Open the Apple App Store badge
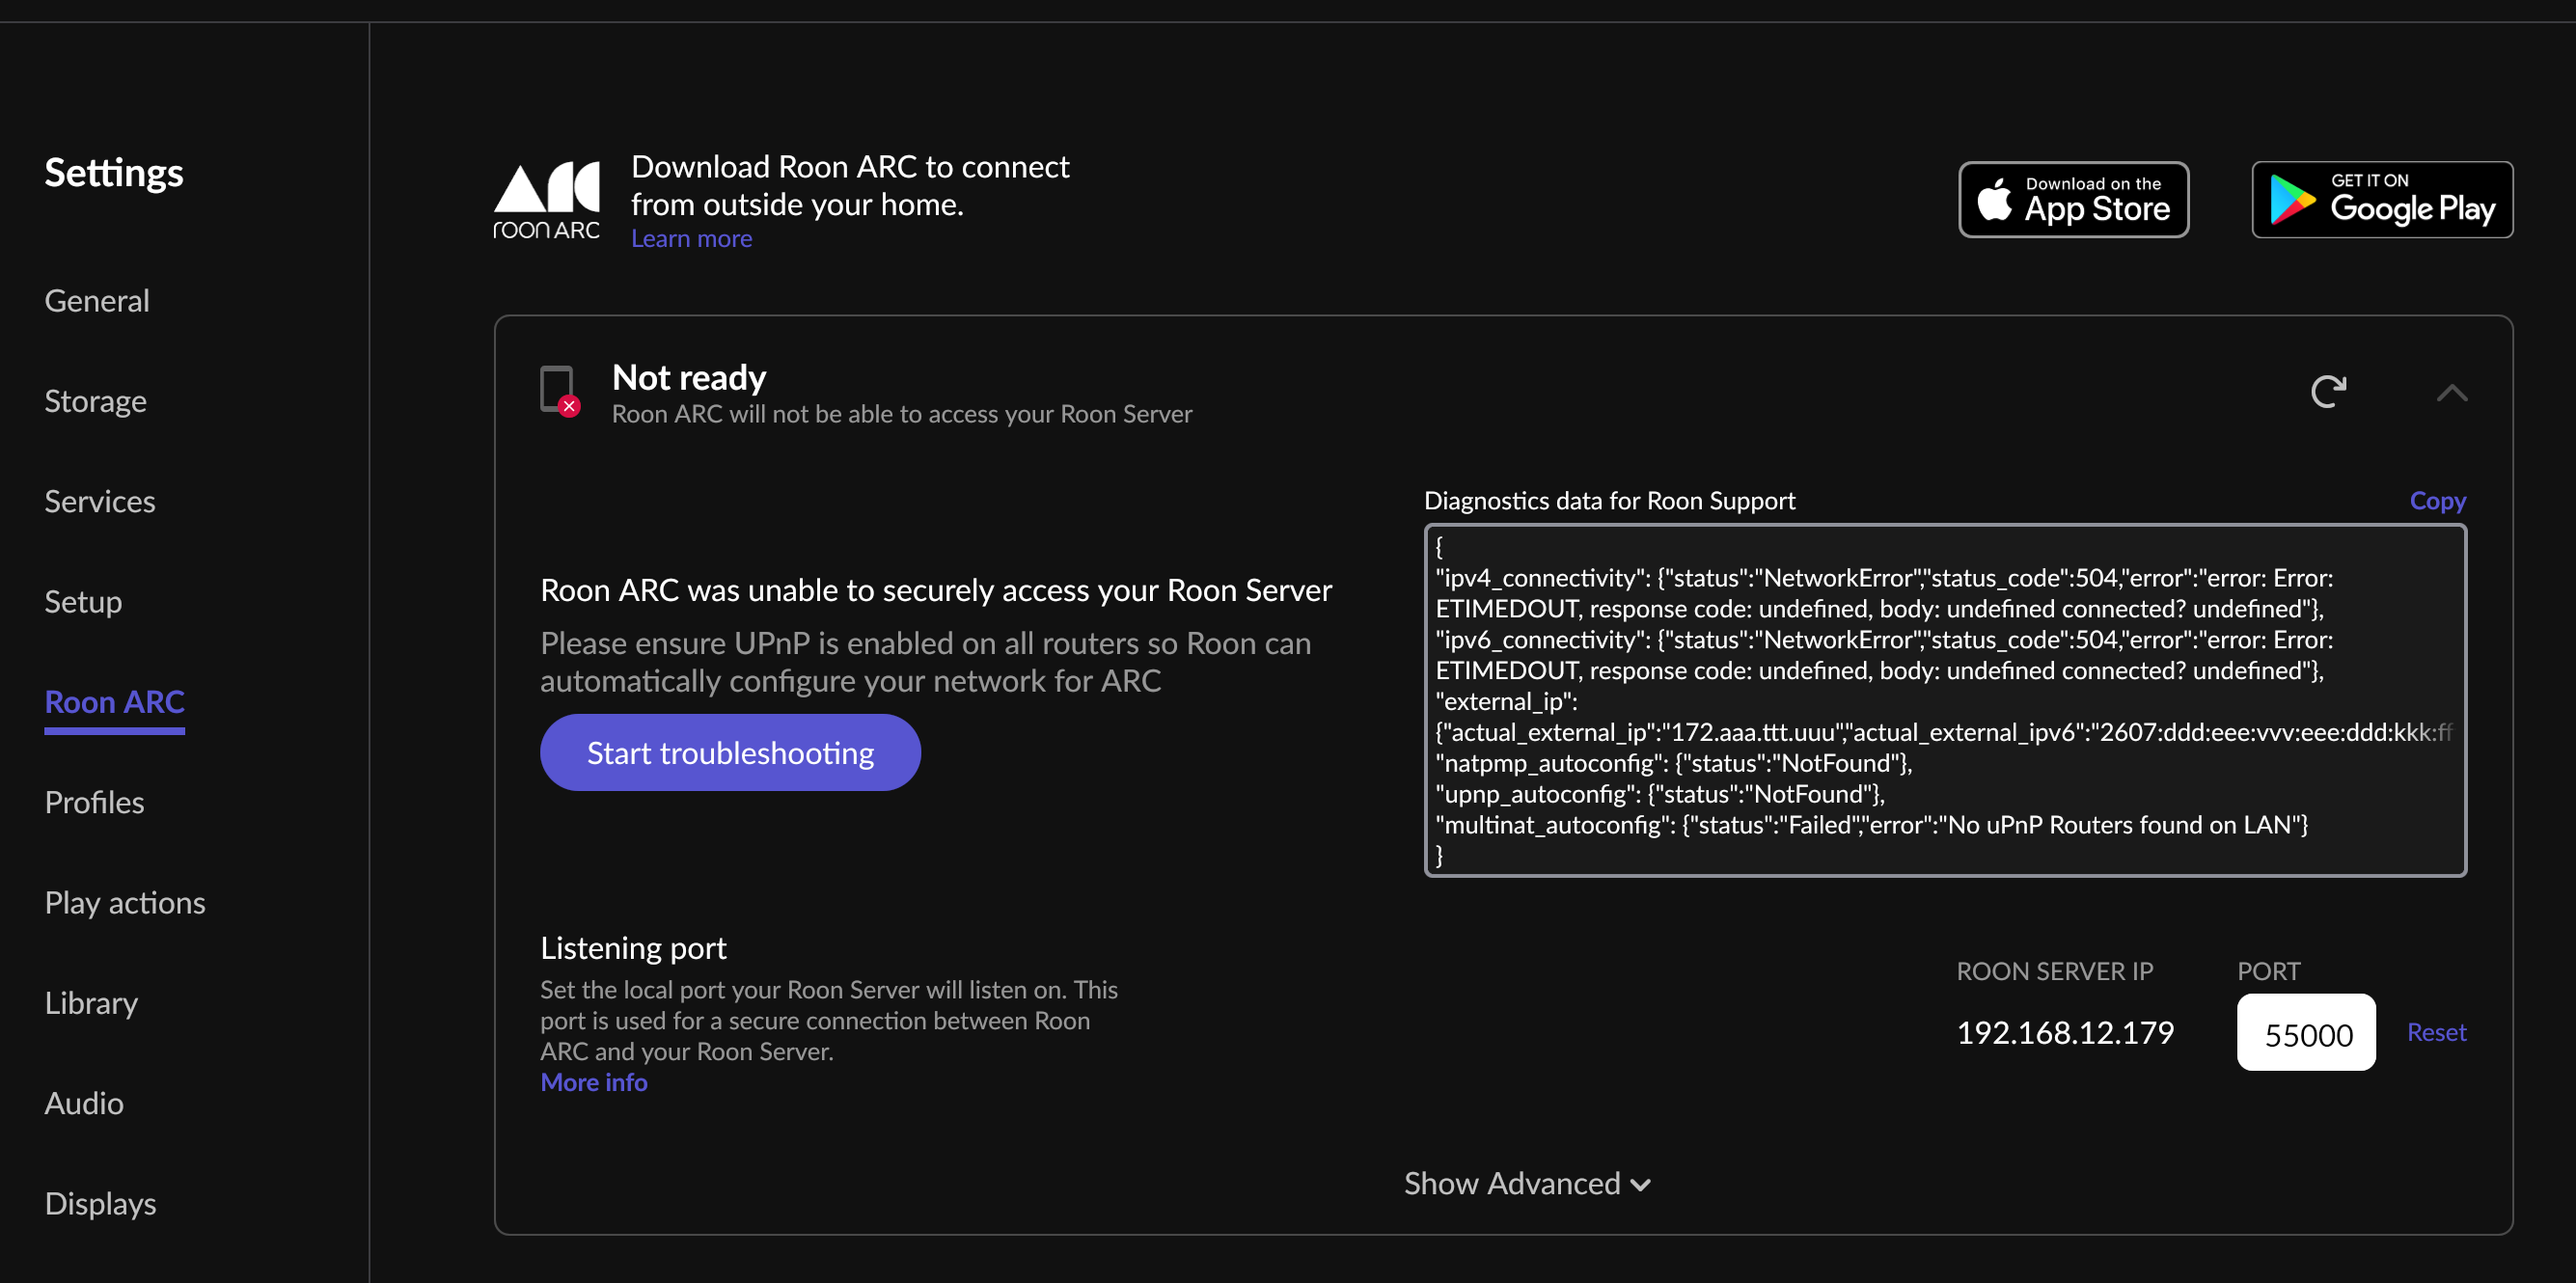2576x1283 pixels. [x=2073, y=200]
